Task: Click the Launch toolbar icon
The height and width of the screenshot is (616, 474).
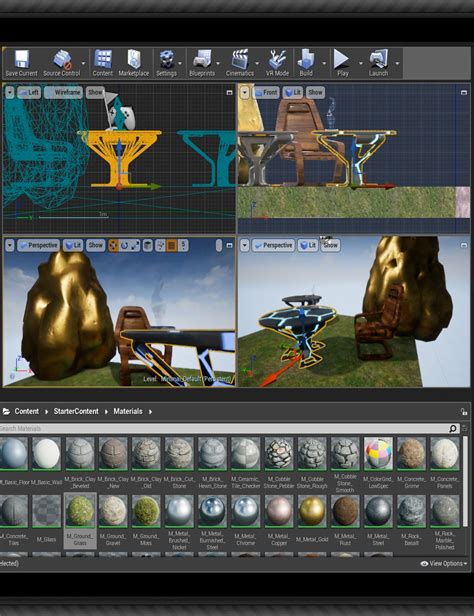Action: pos(378,63)
